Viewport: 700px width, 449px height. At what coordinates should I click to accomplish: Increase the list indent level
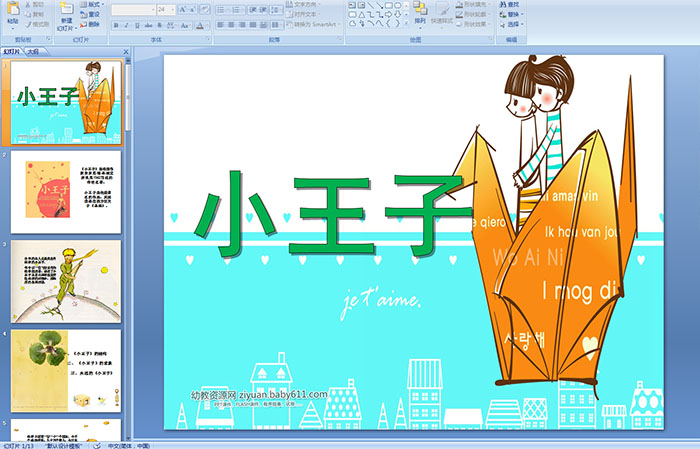pos(263,9)
